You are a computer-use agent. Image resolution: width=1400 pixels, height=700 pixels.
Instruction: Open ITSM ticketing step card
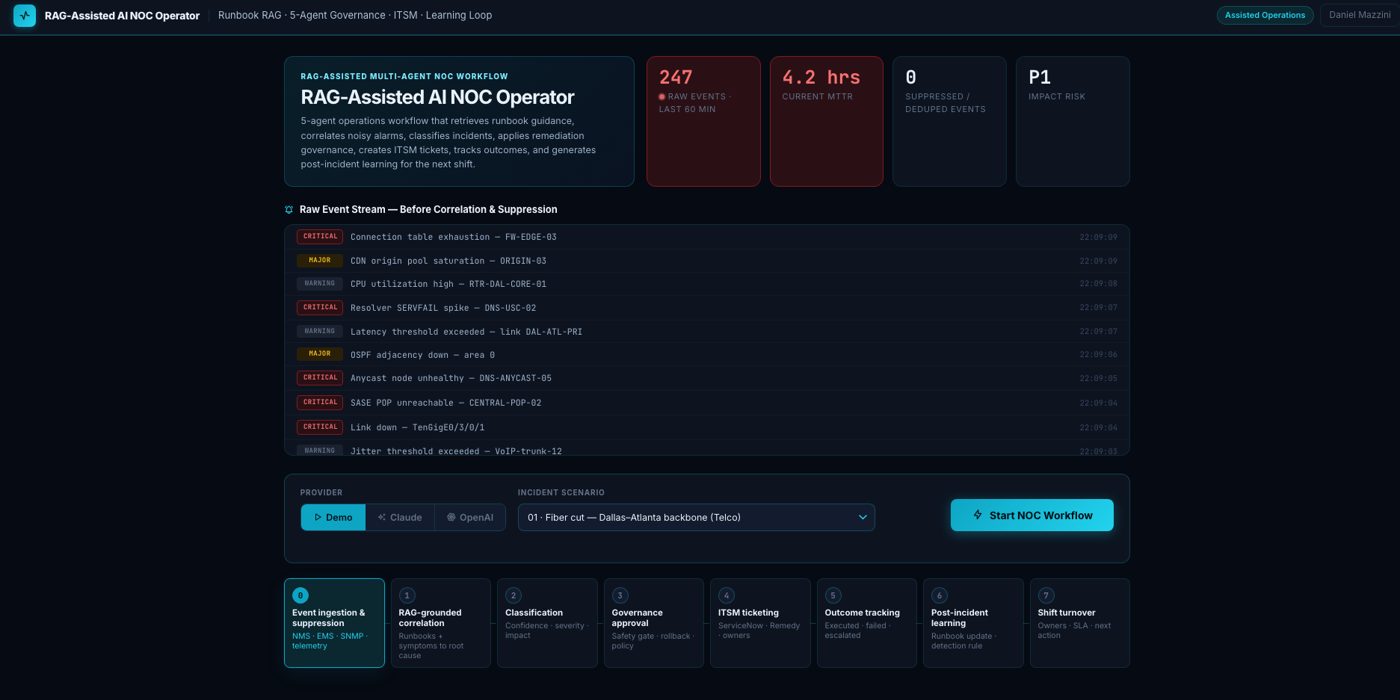(760, 622)
